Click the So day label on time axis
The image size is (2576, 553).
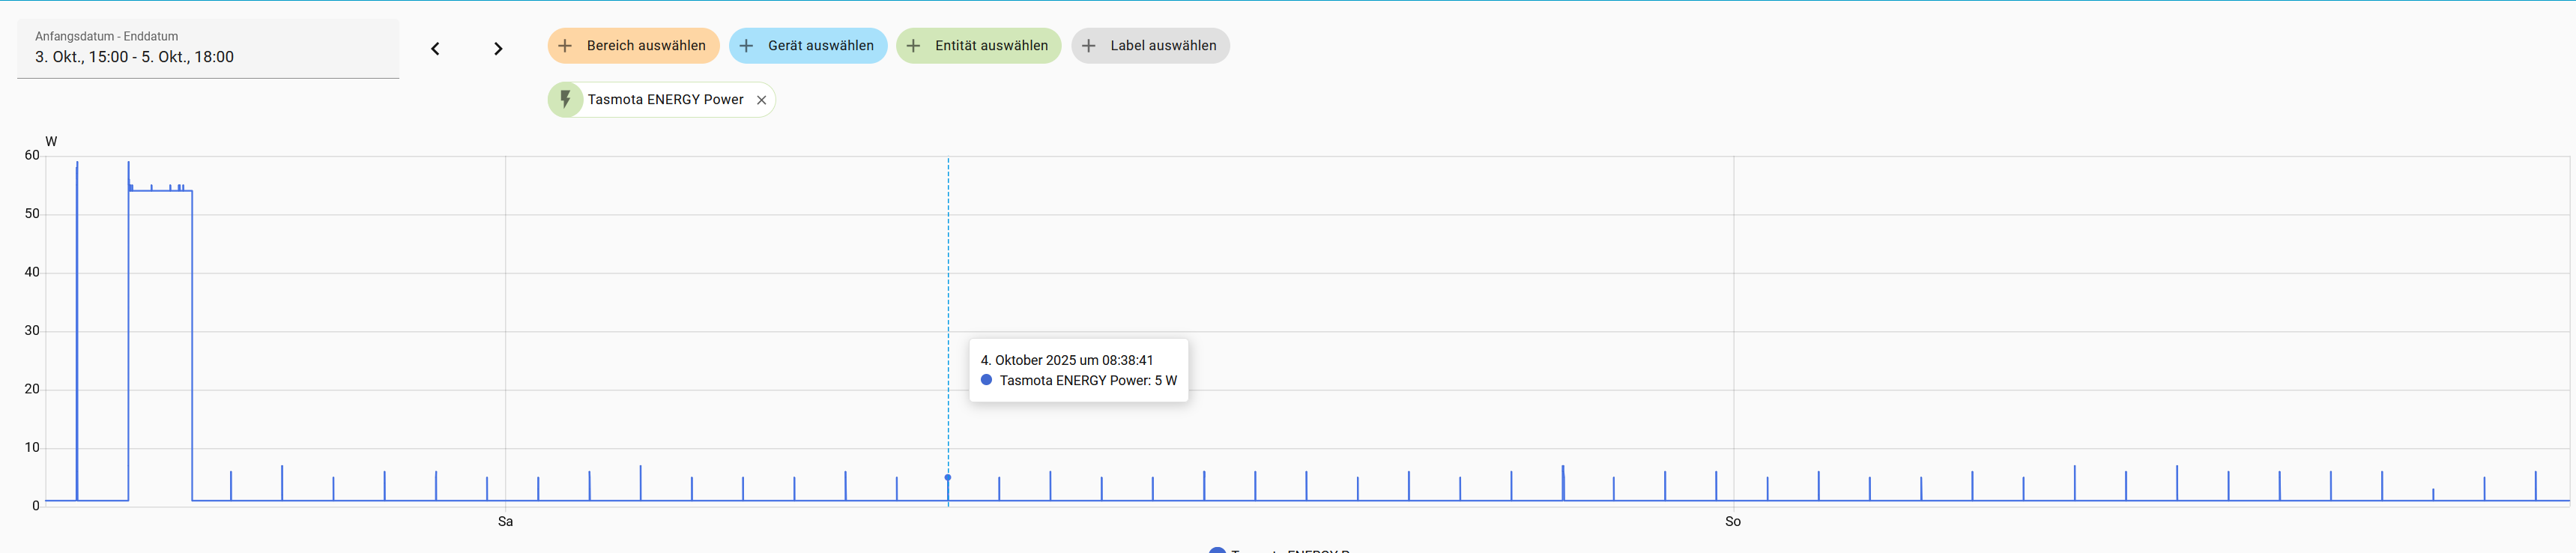[1732, 521]
